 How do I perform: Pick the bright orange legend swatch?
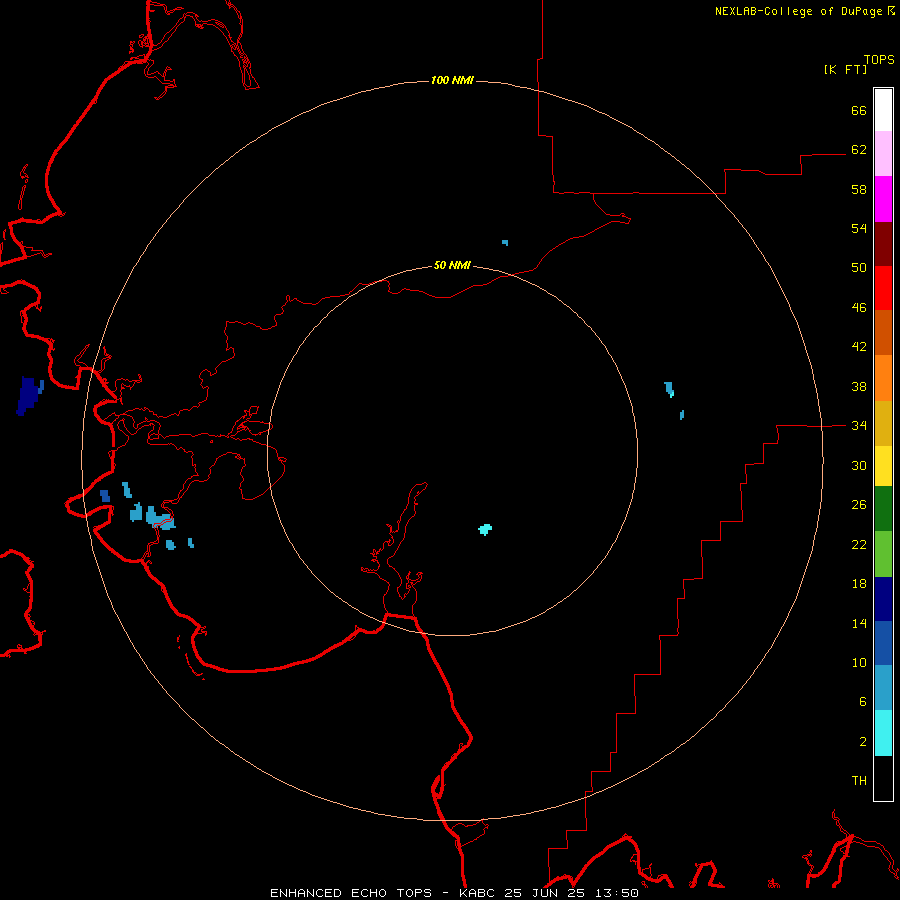tap(883, 378)
